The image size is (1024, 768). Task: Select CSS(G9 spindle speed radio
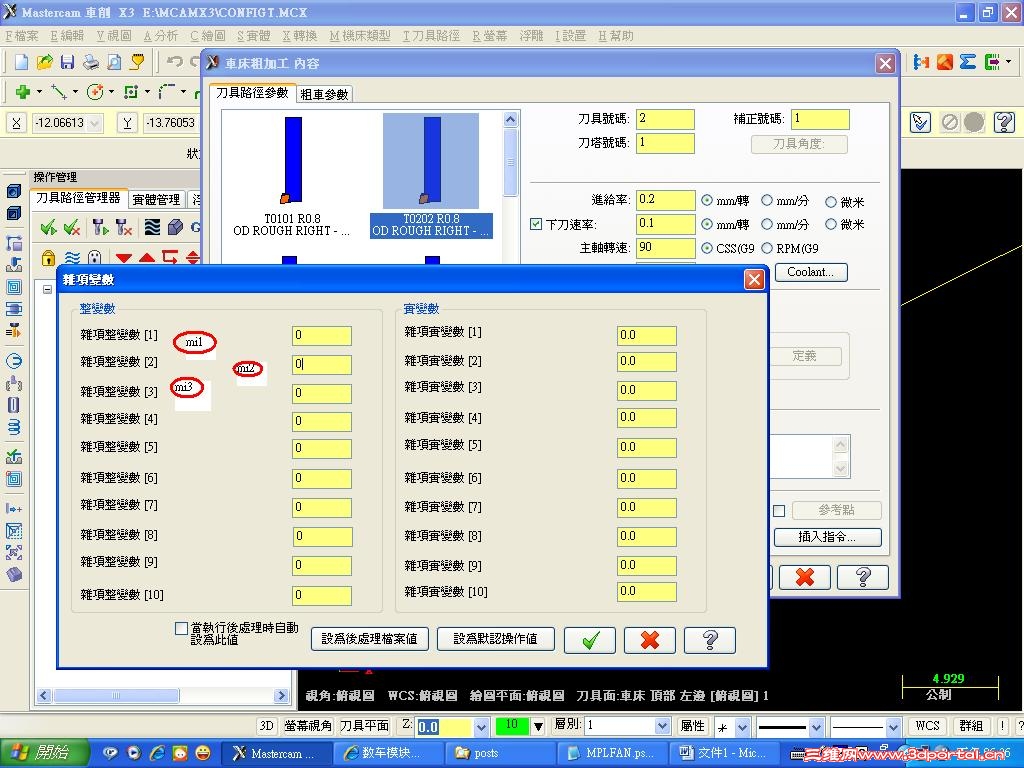coord(707,248)
